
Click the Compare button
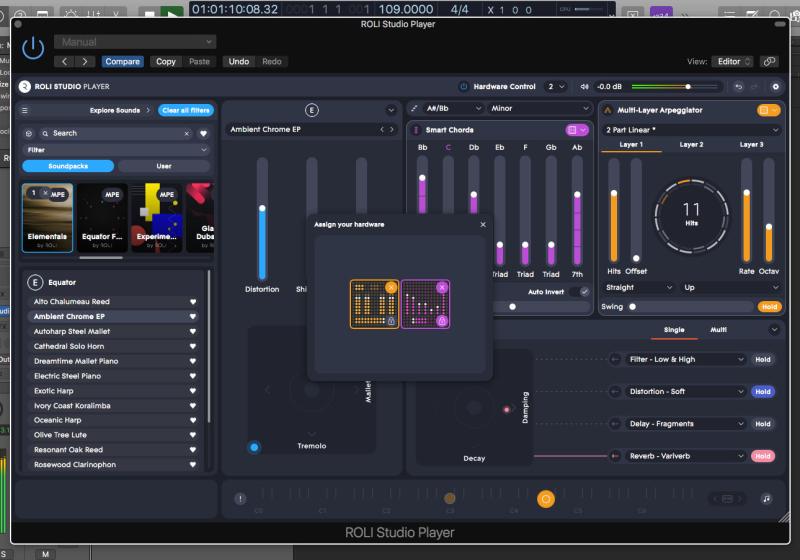click(122, 62)
